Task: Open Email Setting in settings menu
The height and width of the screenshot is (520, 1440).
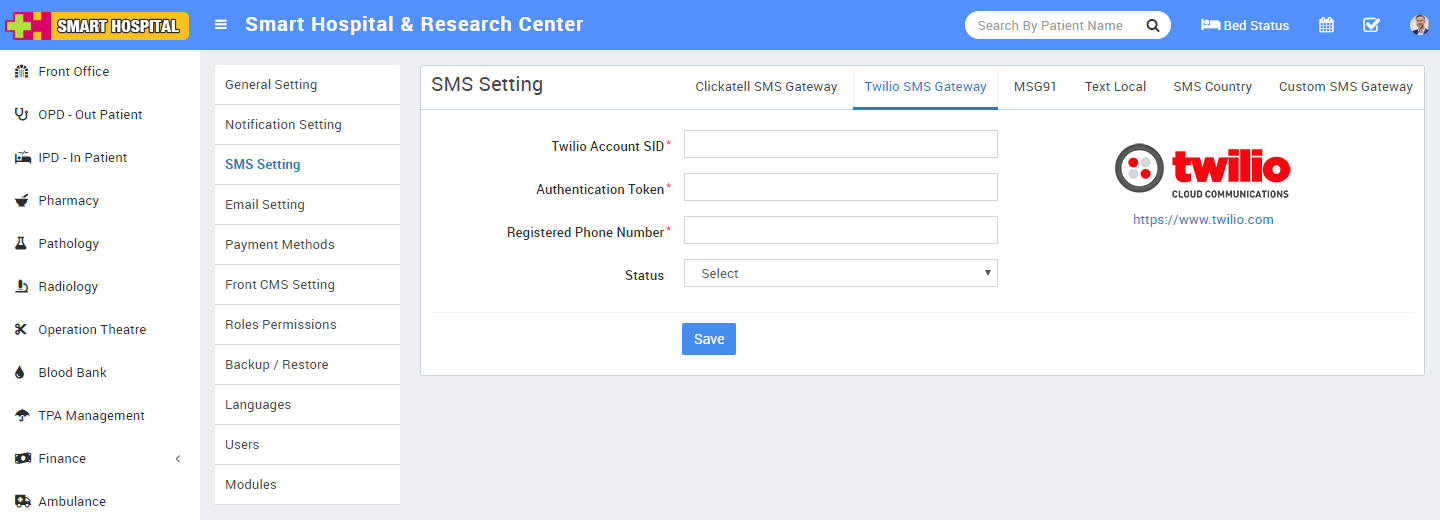Action: 265,205
